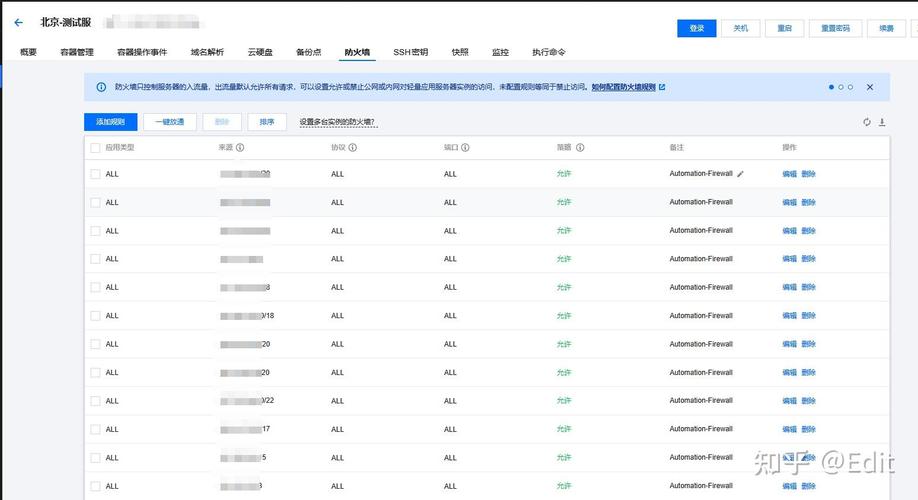918x500 pixels.
Task: Click 允许 in the /18 source row
Action: point(564,316)
